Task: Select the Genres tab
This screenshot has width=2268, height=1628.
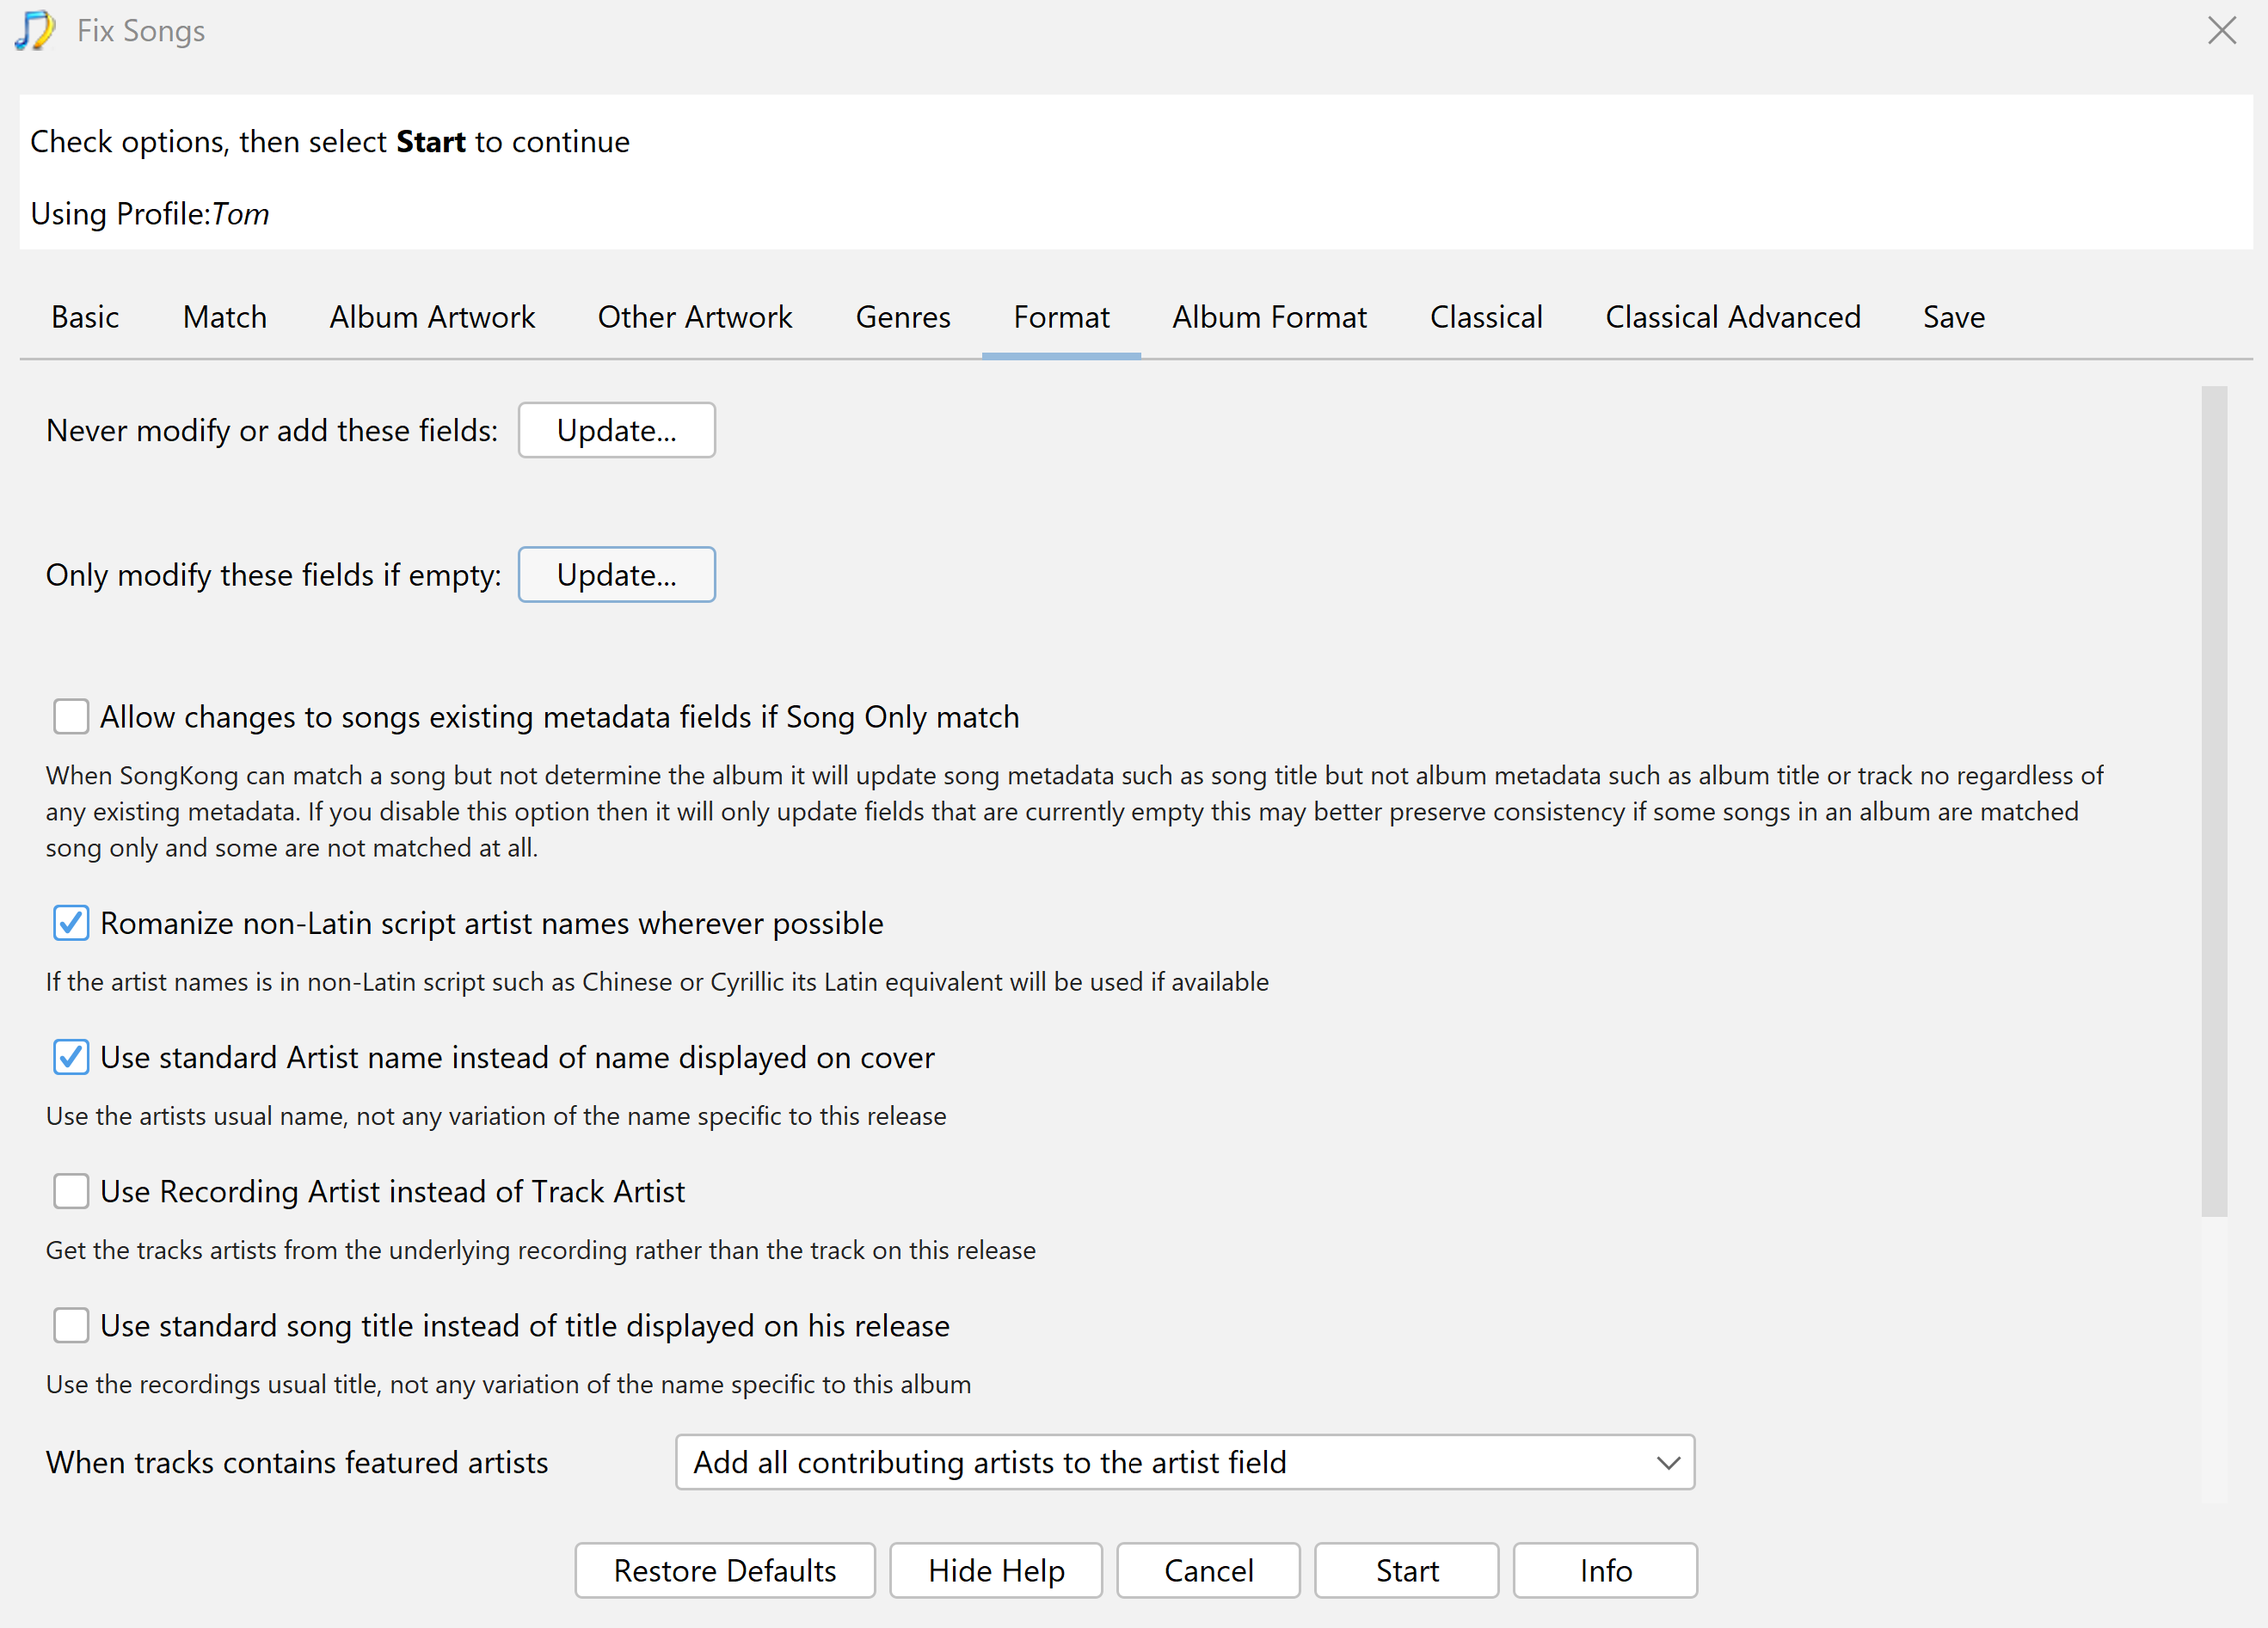Action: click(x=903, y=316)
